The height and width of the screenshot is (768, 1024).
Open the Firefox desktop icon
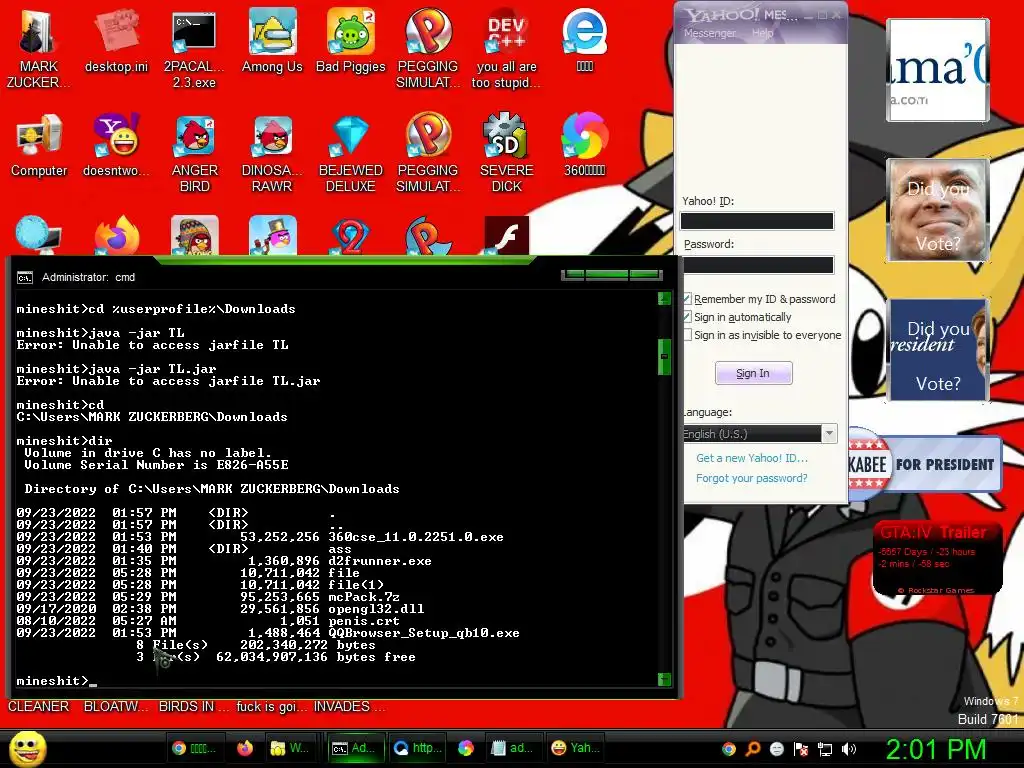[x=117, y=235]
